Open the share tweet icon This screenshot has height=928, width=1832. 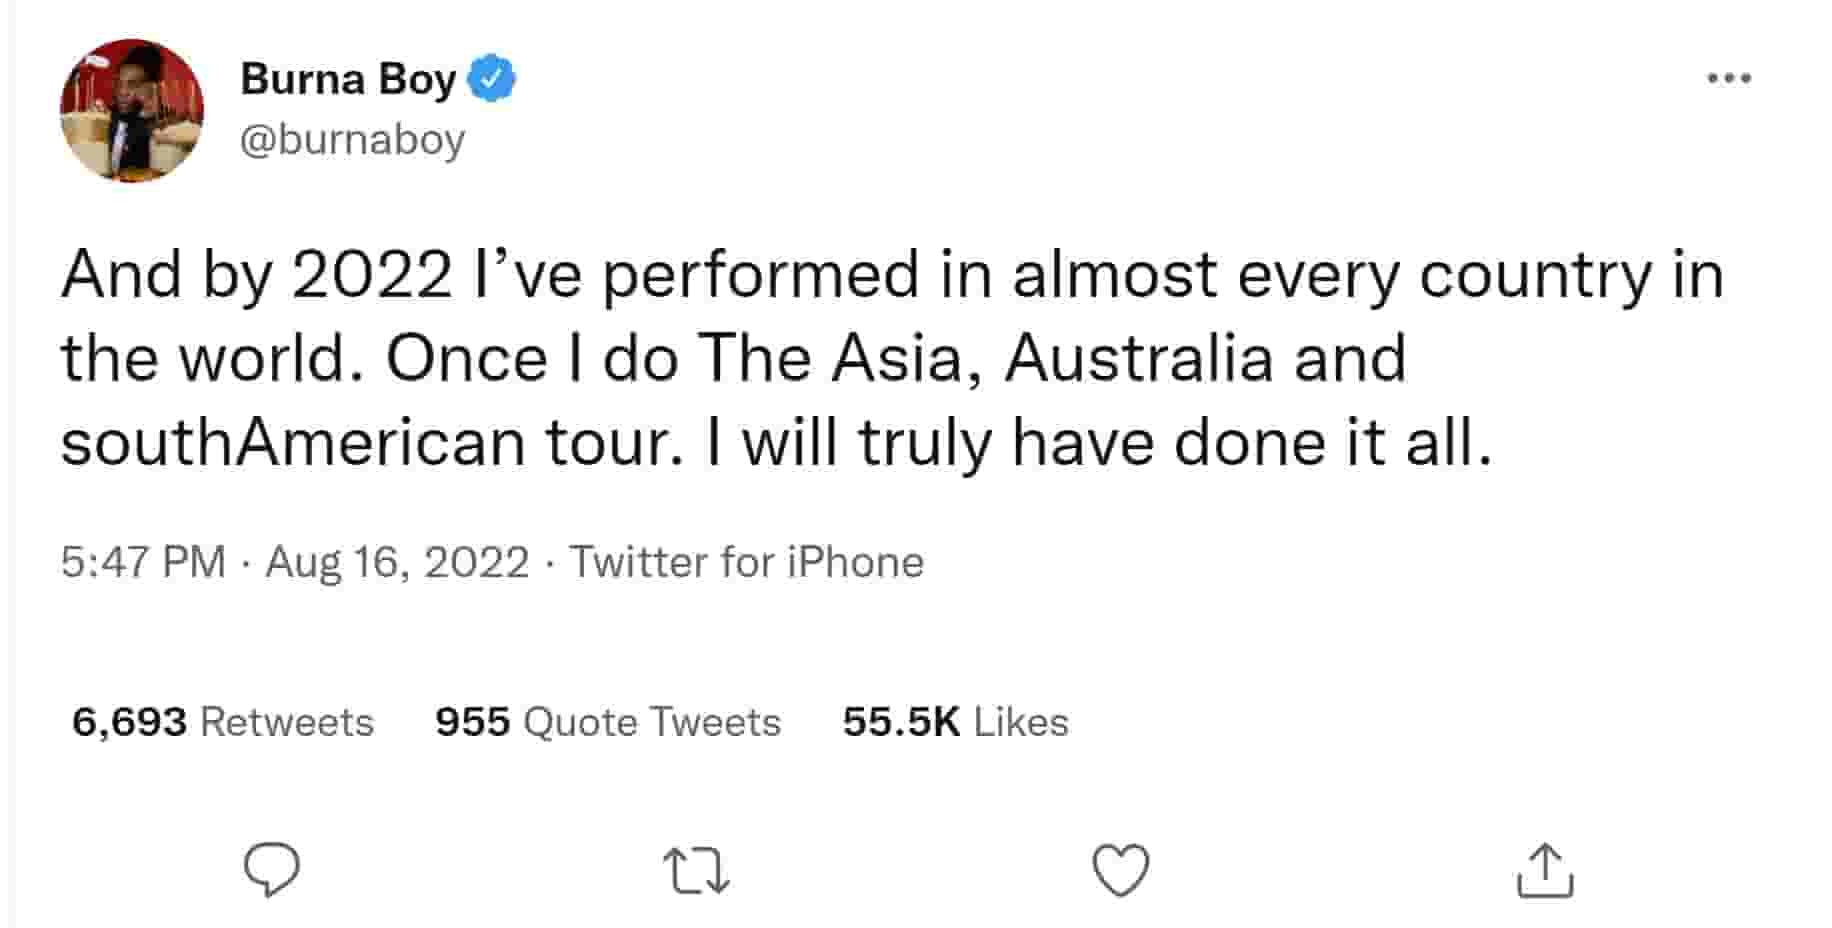1545,870
